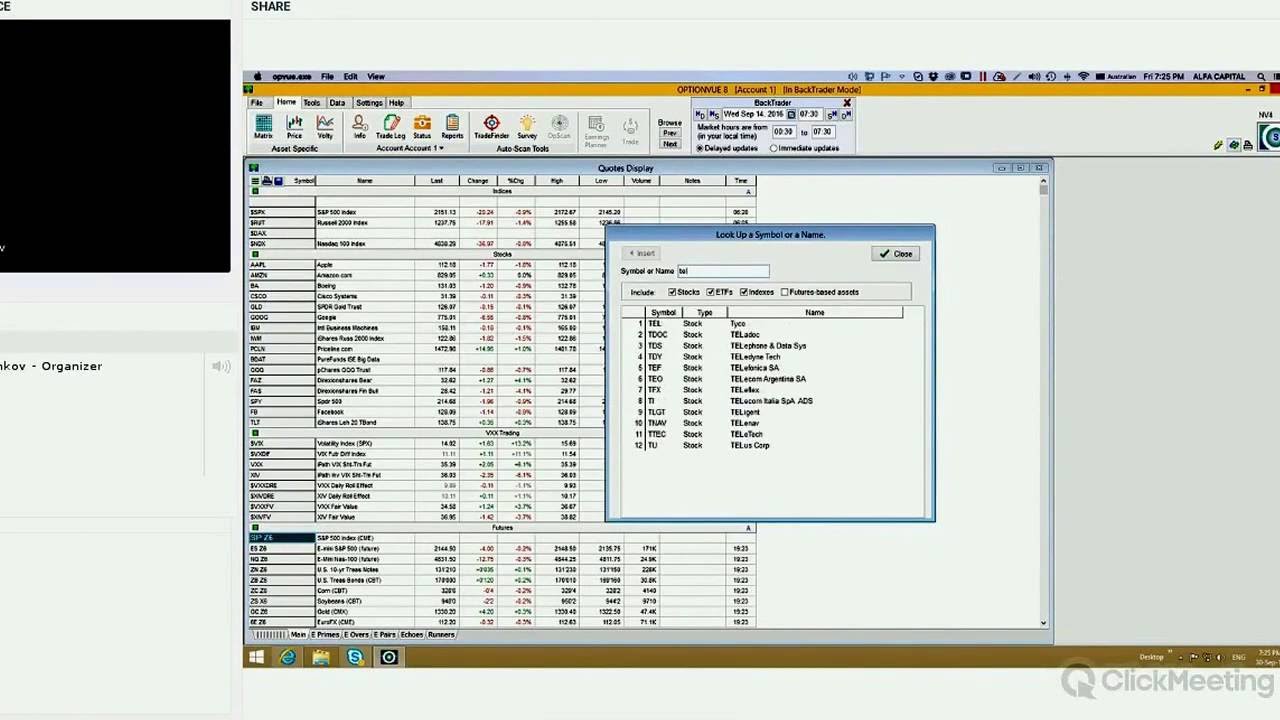Click the Insert button in the lookup dialog
Viewport: 1280px width, 720px height.
(x=641, y=254)
